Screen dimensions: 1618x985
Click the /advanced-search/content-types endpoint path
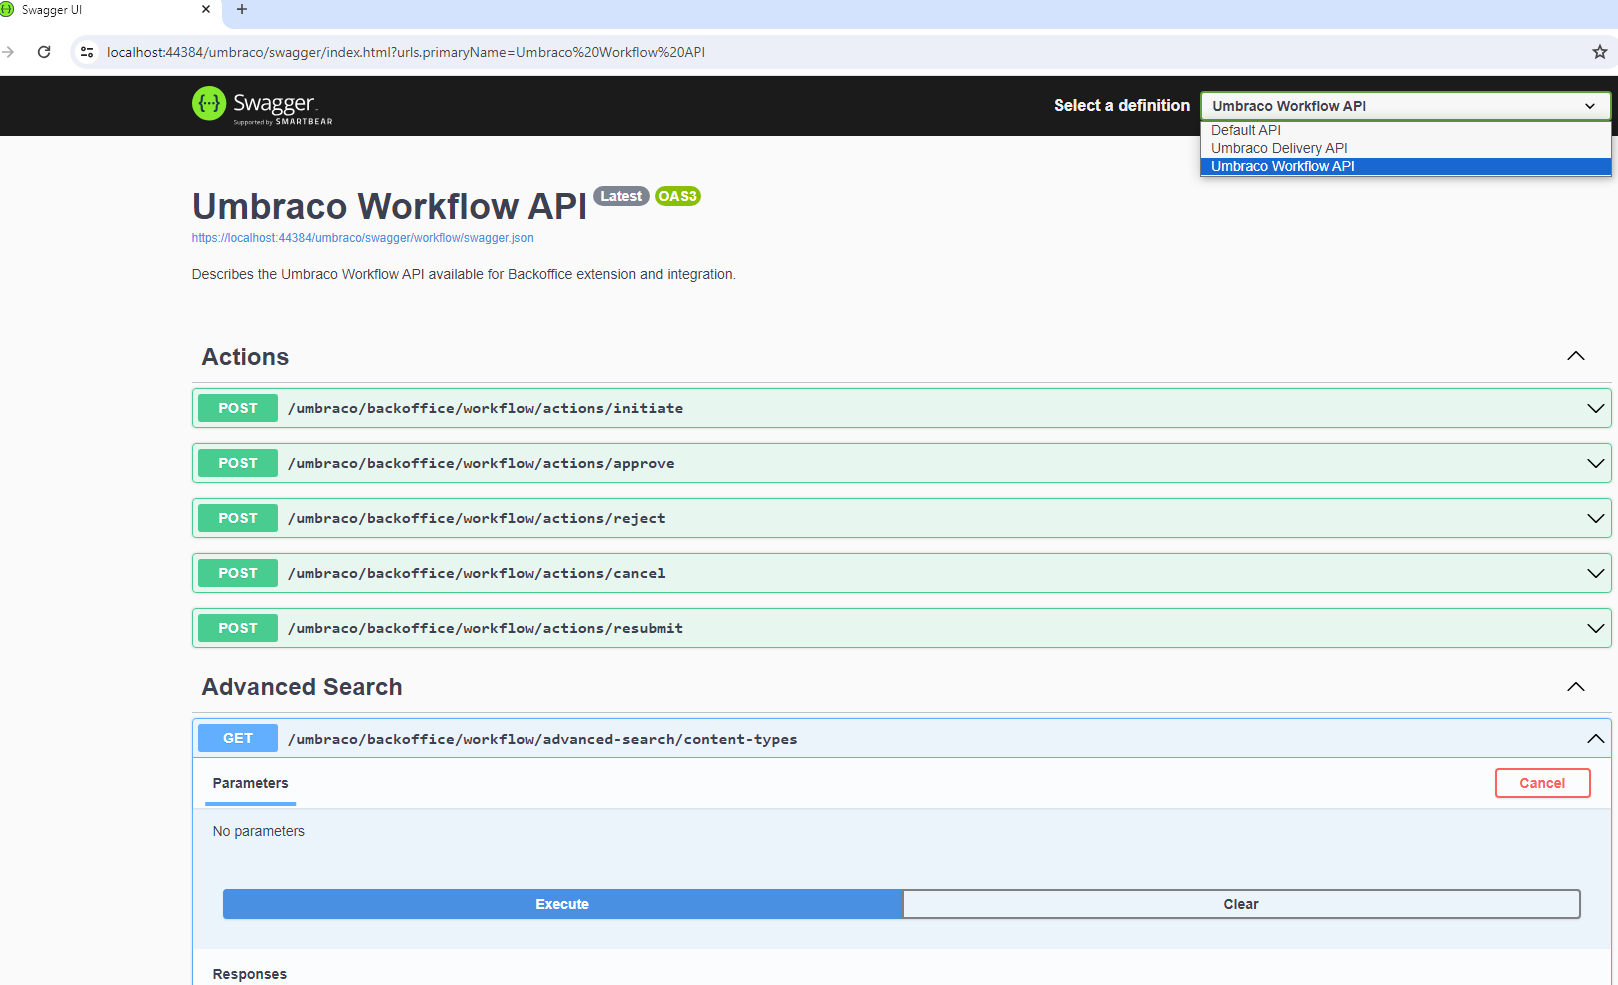pos(543,739)
